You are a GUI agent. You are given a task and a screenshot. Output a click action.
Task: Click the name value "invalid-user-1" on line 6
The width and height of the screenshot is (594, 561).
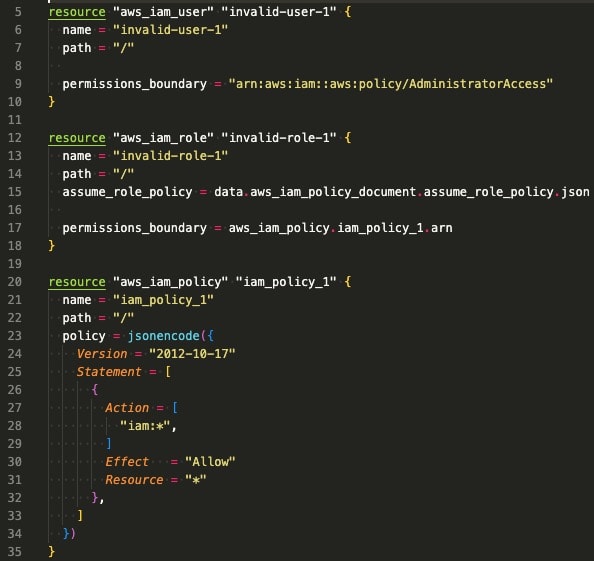170,30
